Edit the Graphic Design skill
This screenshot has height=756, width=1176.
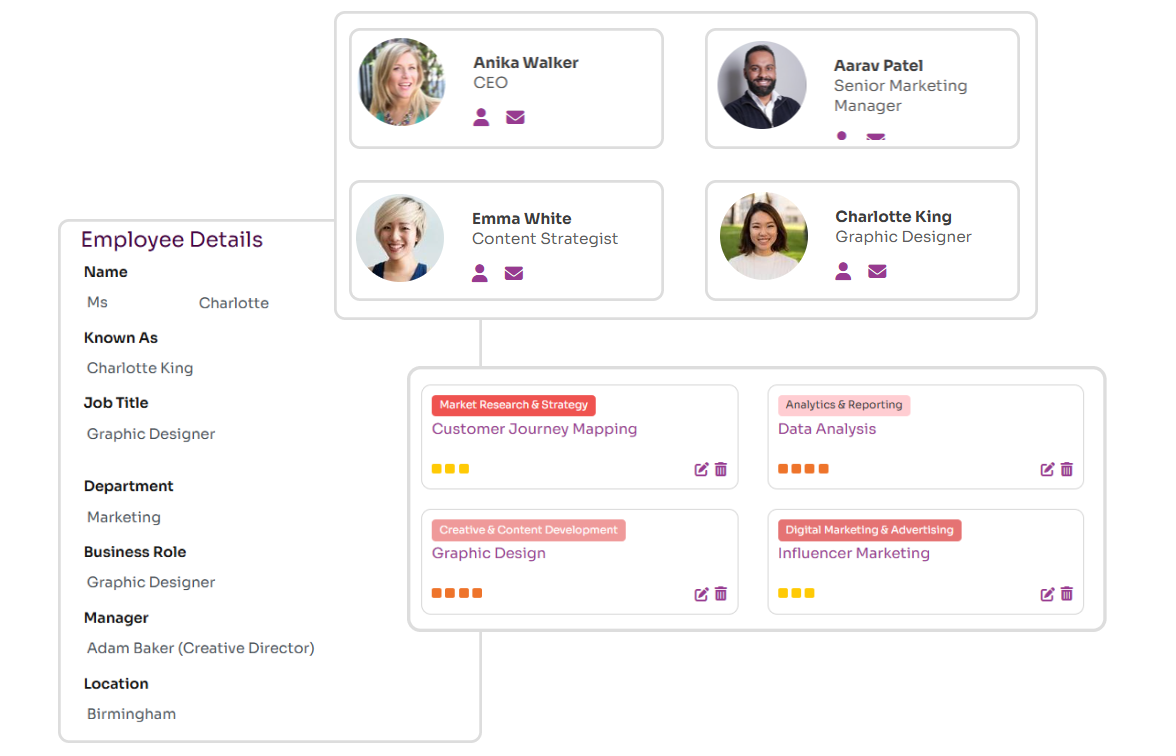point(701,594)
